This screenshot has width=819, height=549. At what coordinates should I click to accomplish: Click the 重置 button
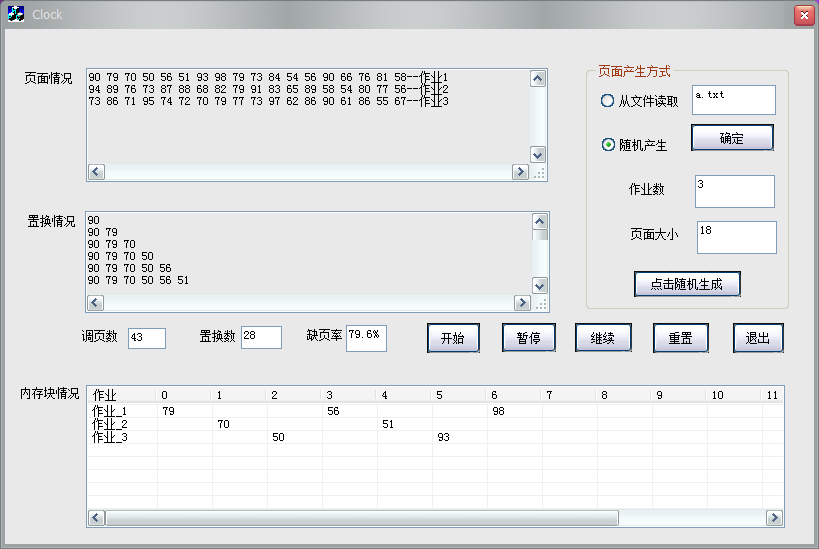coord(681,338)
